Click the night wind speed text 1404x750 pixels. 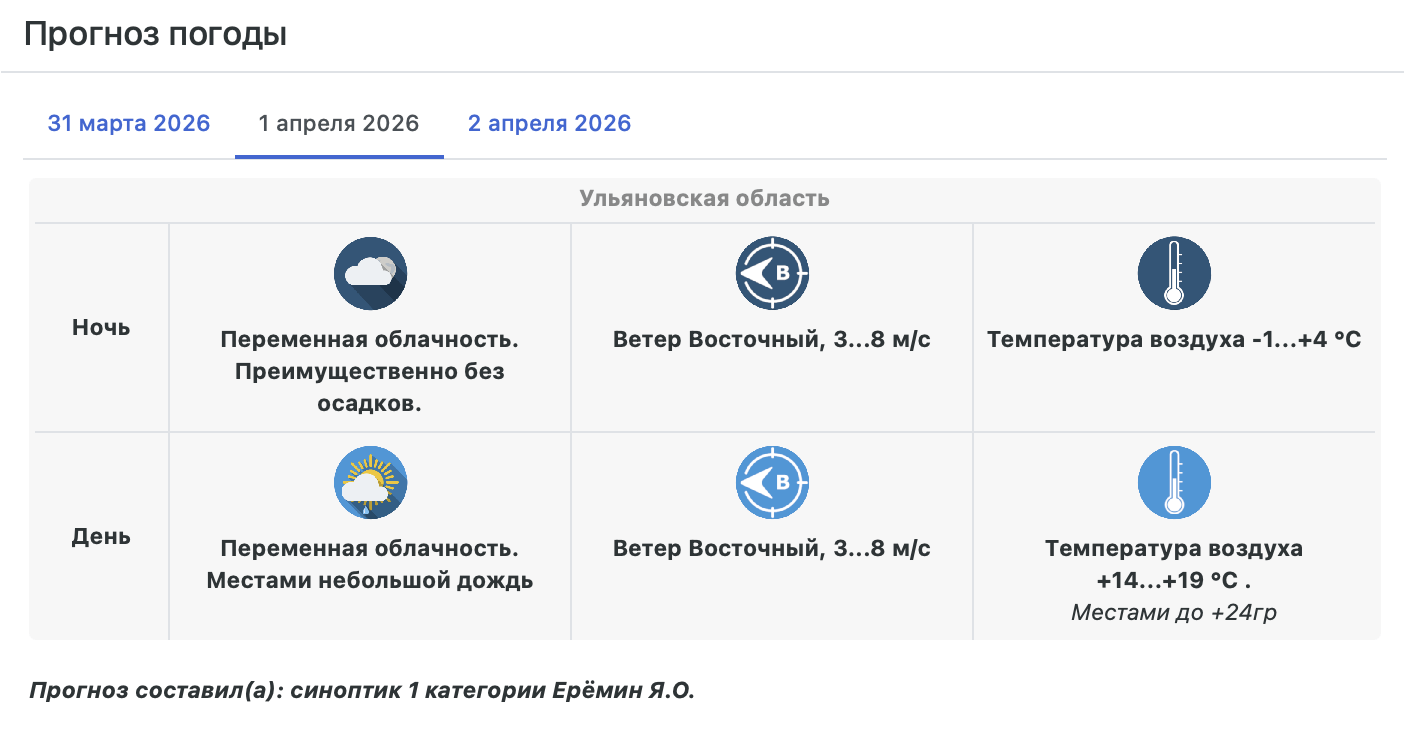tap(772, 340)
